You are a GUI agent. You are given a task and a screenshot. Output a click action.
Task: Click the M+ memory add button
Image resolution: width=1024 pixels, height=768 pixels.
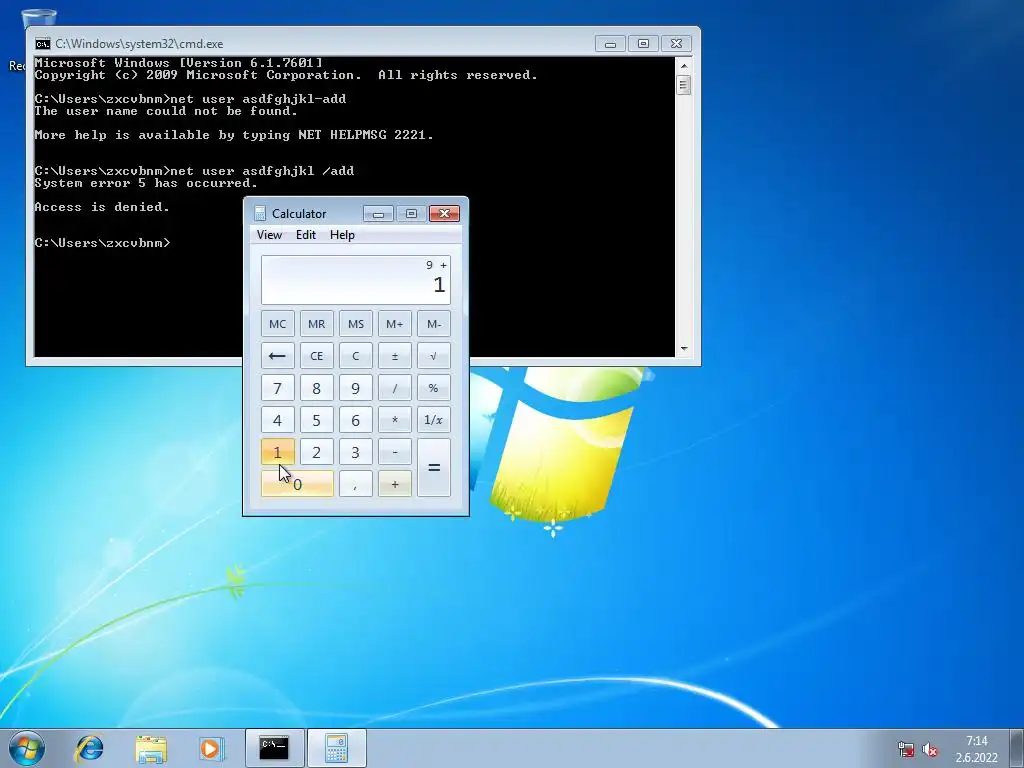click(394, 324)
